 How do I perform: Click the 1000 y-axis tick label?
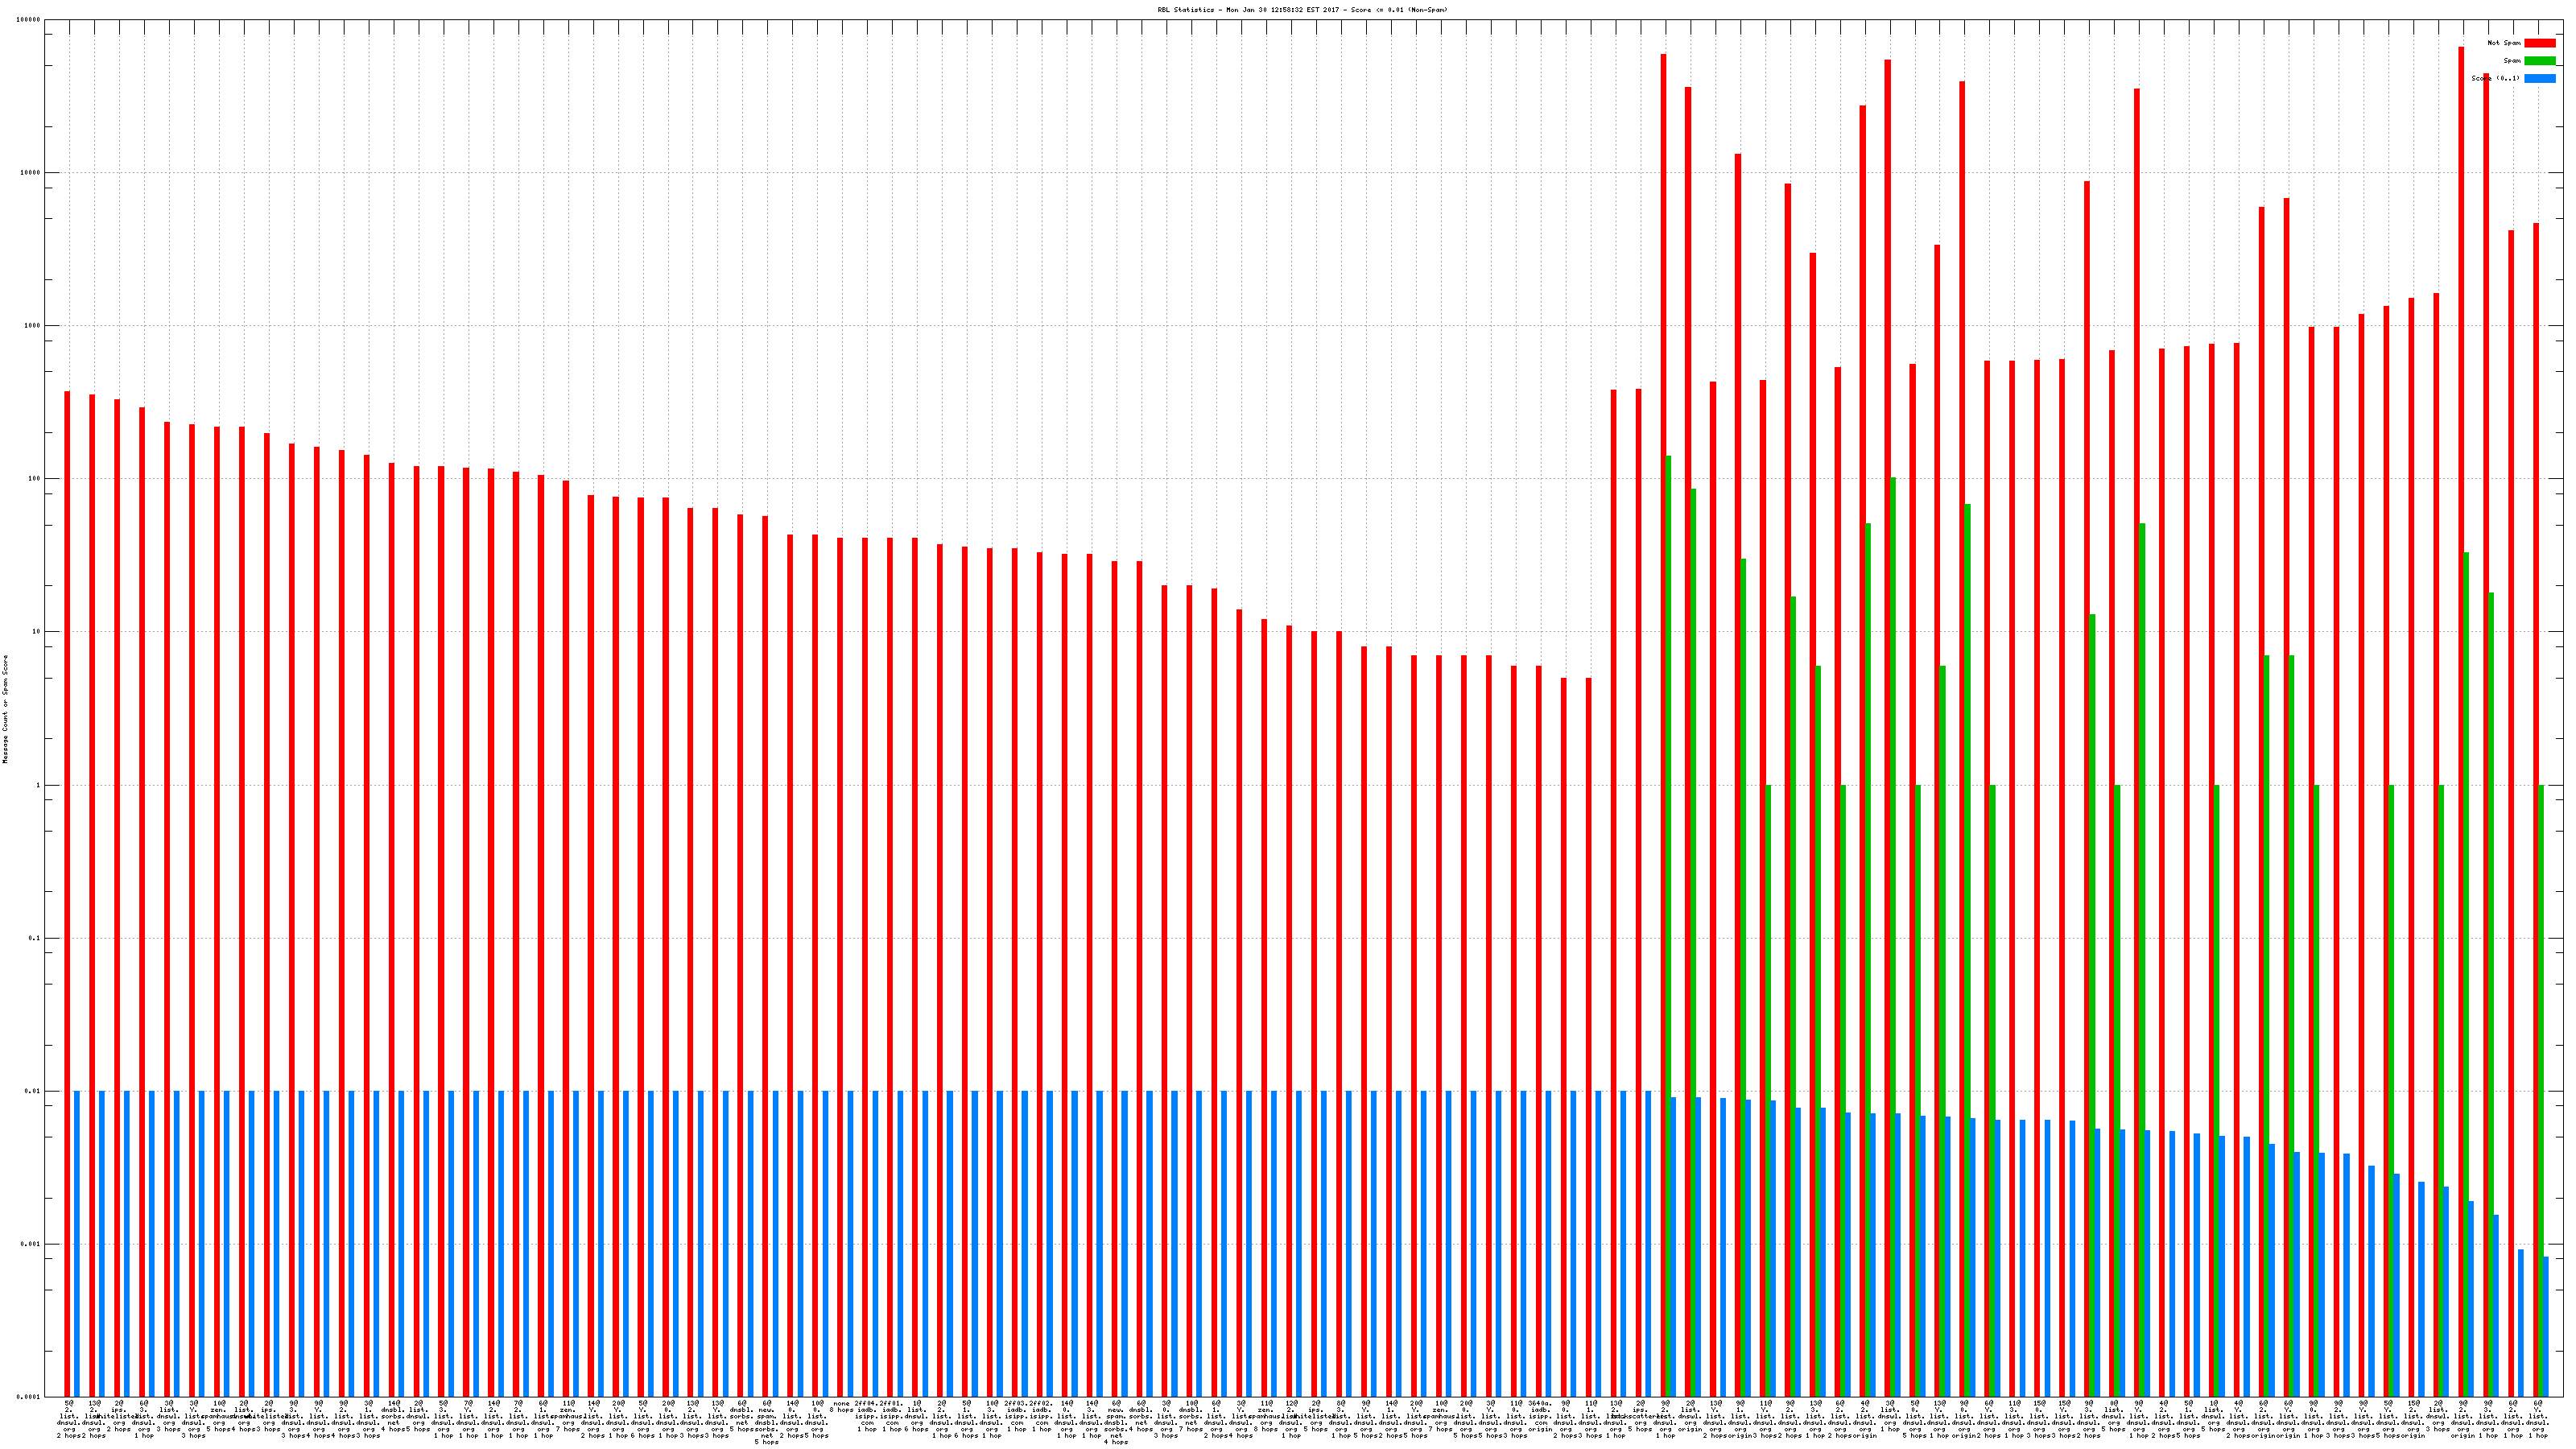pyautogui.click(x=33, y=326)
